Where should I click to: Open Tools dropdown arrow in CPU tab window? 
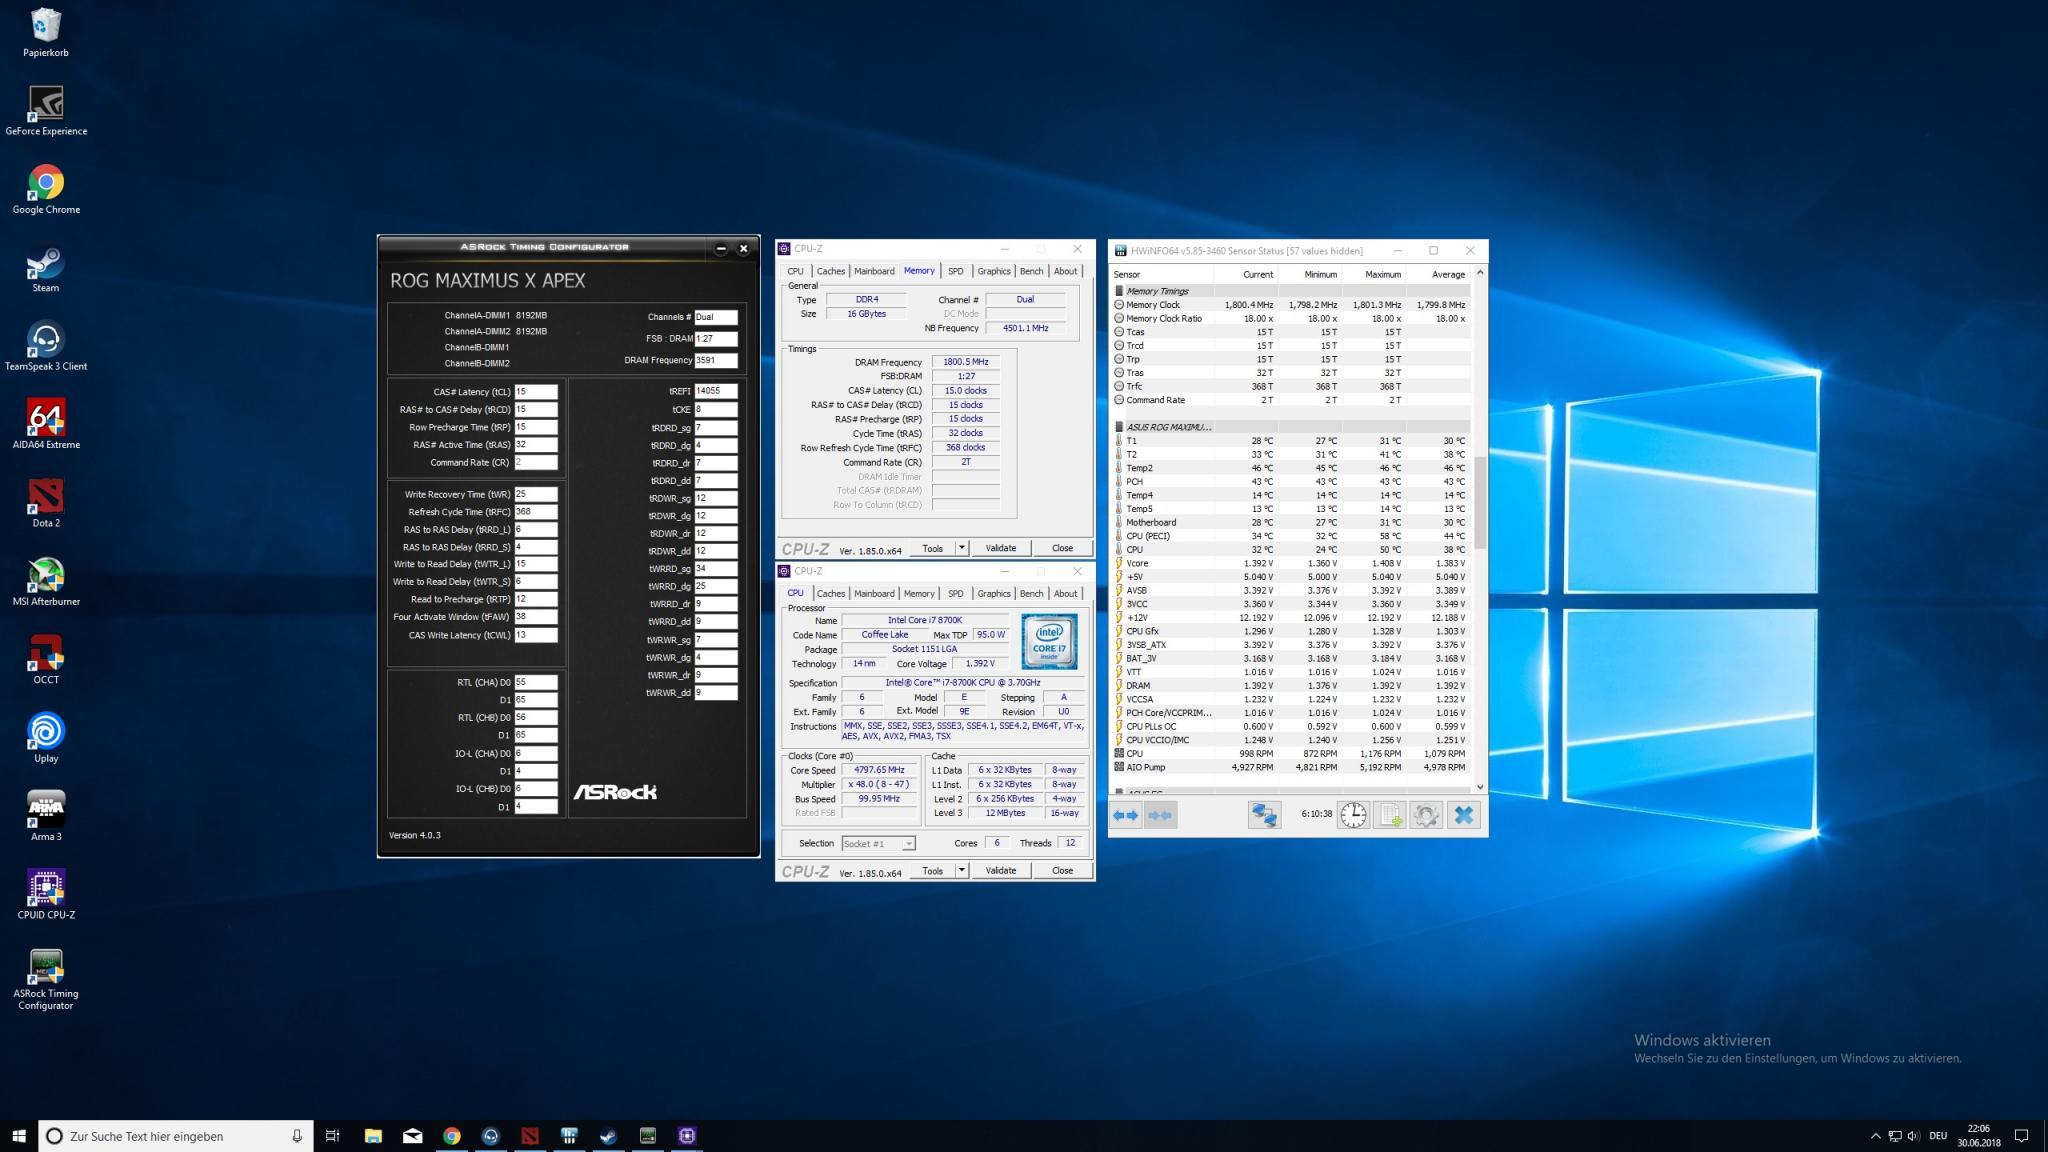click(x=962, y=870)
